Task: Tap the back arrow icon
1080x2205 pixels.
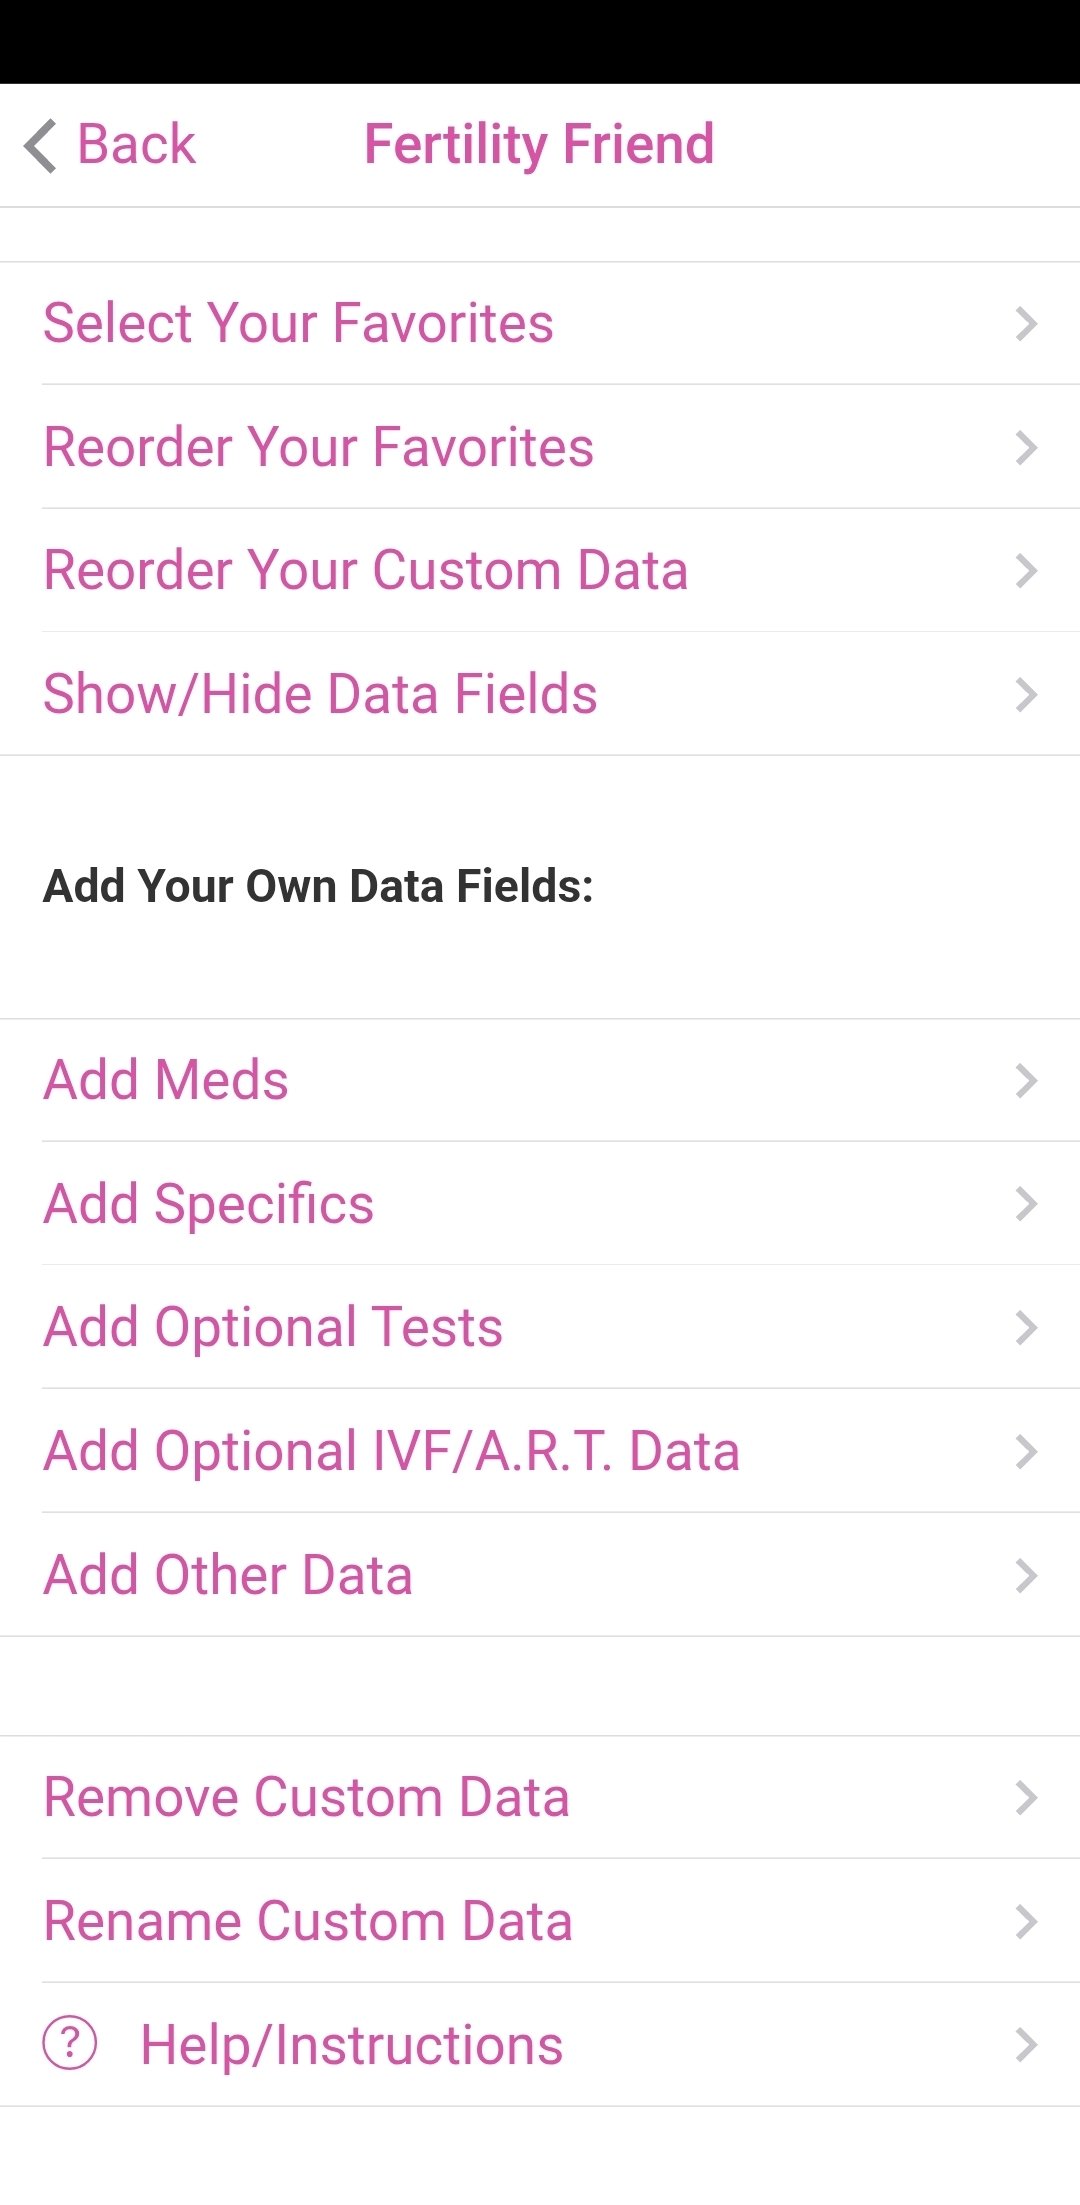Action: click(x=41, y=146)
